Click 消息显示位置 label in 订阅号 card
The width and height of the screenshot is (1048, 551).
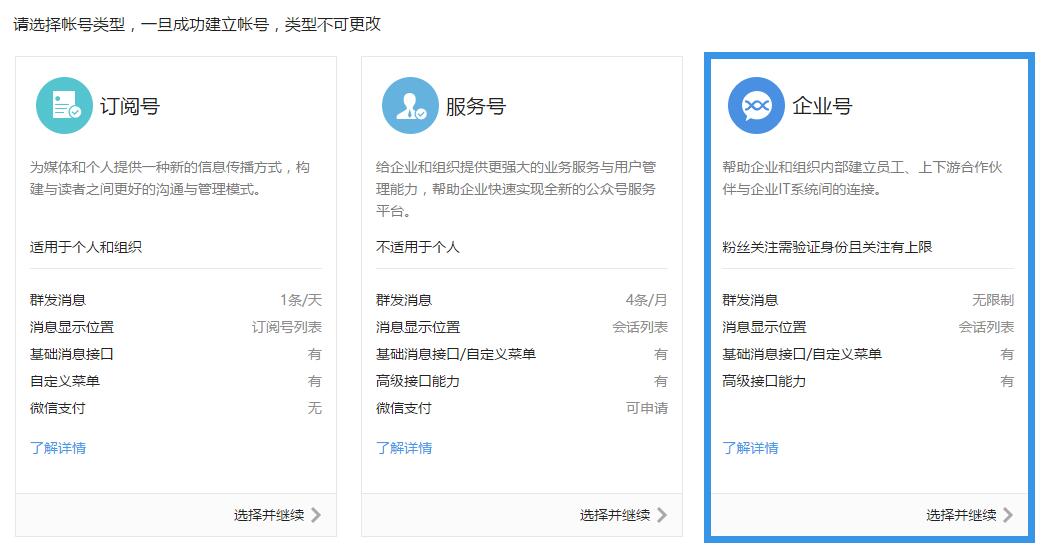coord(72,327)
